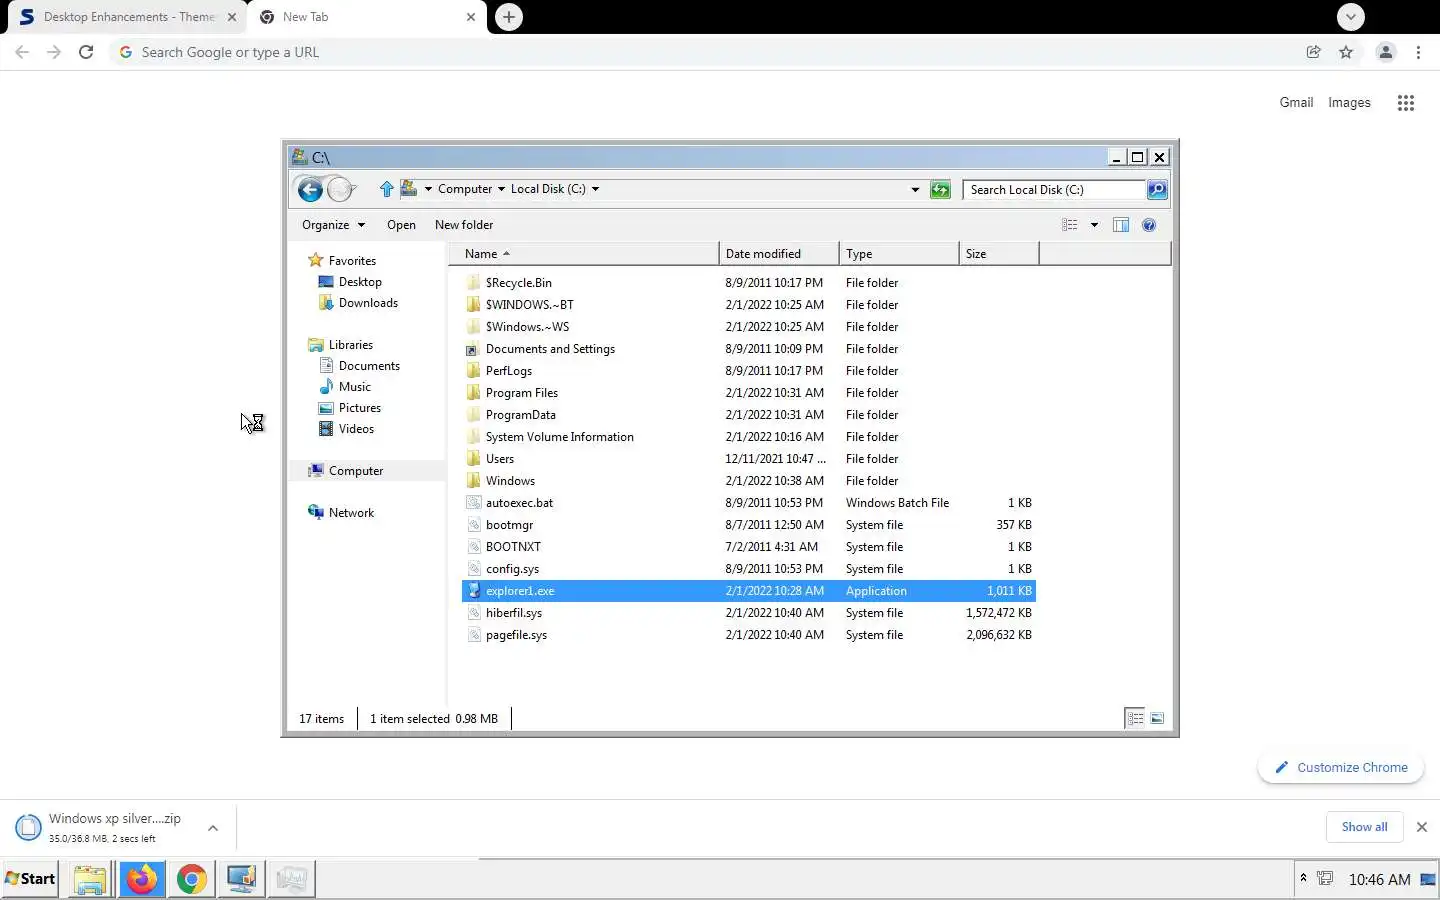
Task: Click the Search Local Disk (C:) field
Action: (1054, 190)
